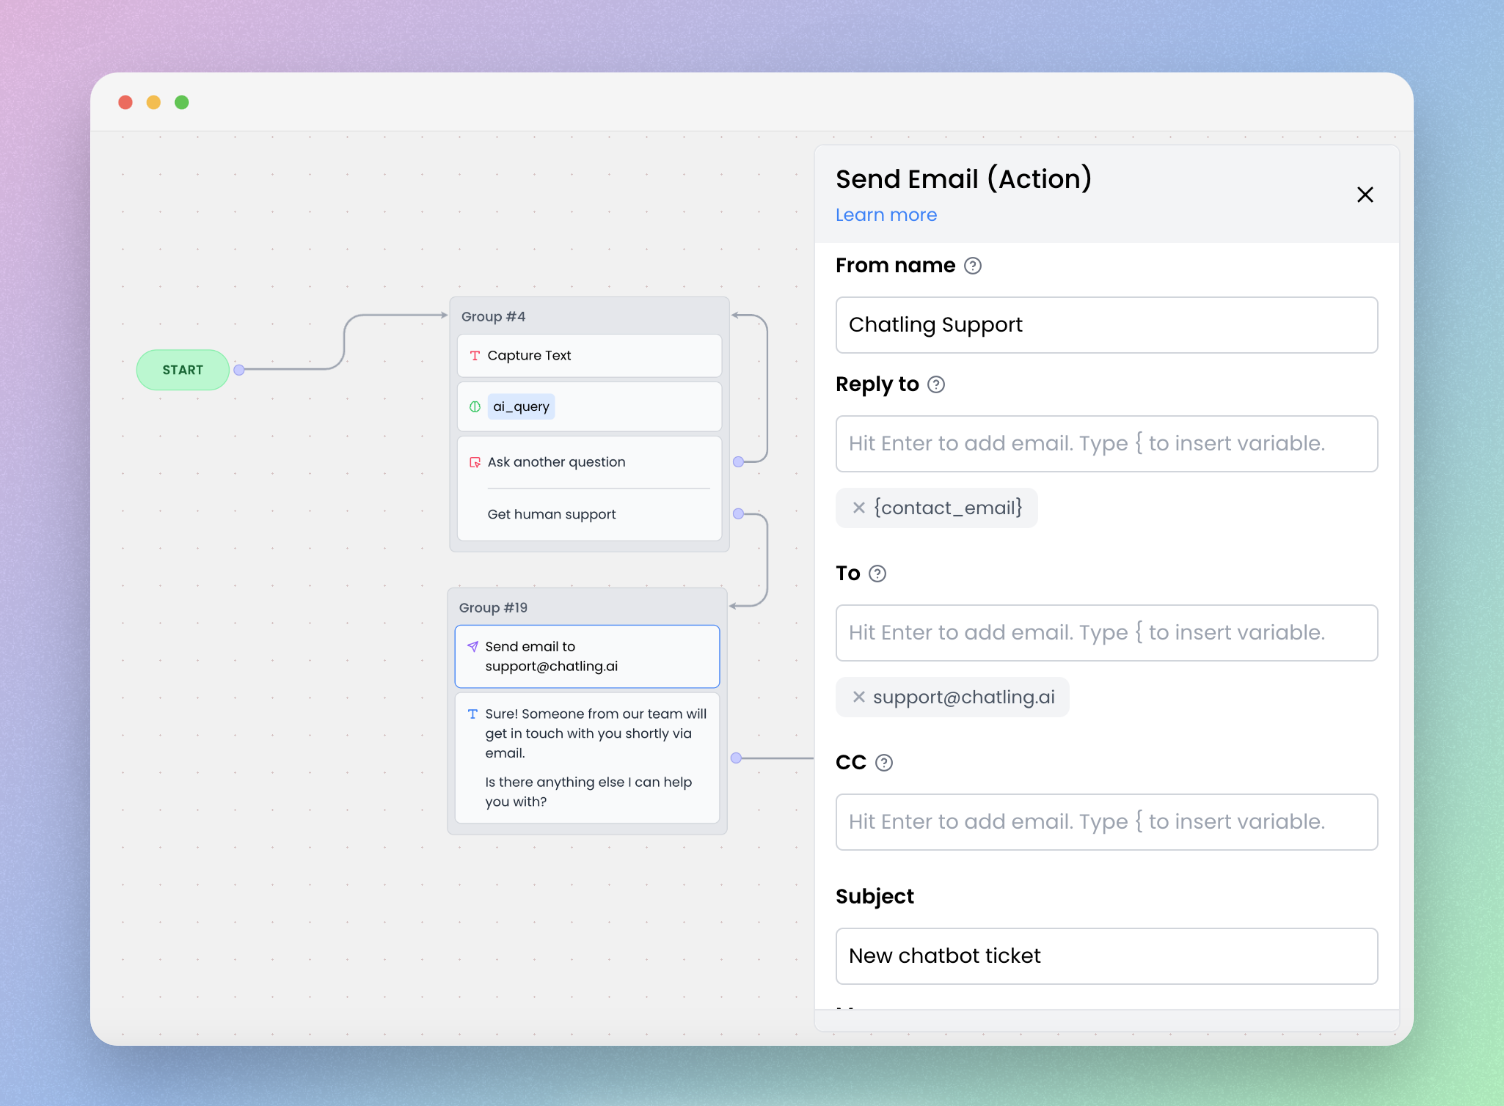Viewport: 1504px width, 1106px height.
Task: Click the help icon next to the CC field
Action: pos(884,762)
